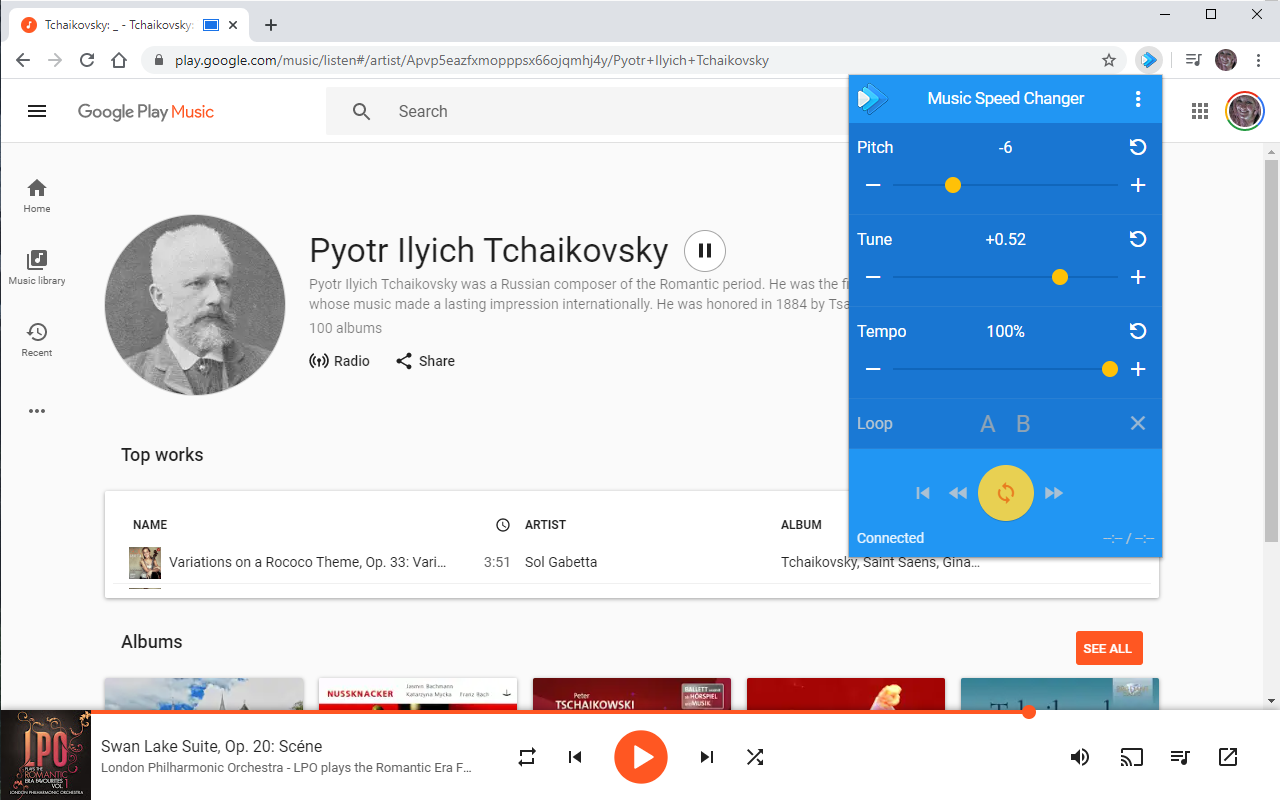
Task: Open artist Sol Gabetta link
Action: [561, 562]
